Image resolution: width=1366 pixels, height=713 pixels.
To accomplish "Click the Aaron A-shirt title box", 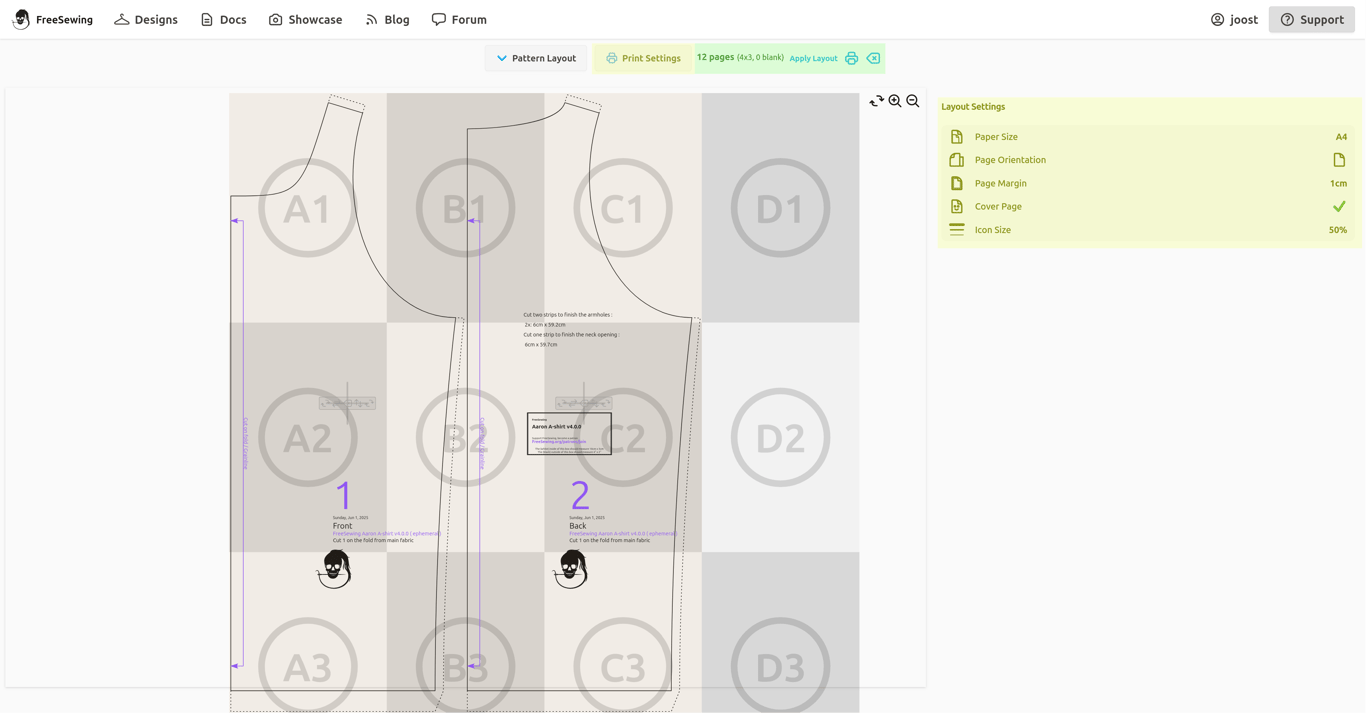I will pos(569,433).
